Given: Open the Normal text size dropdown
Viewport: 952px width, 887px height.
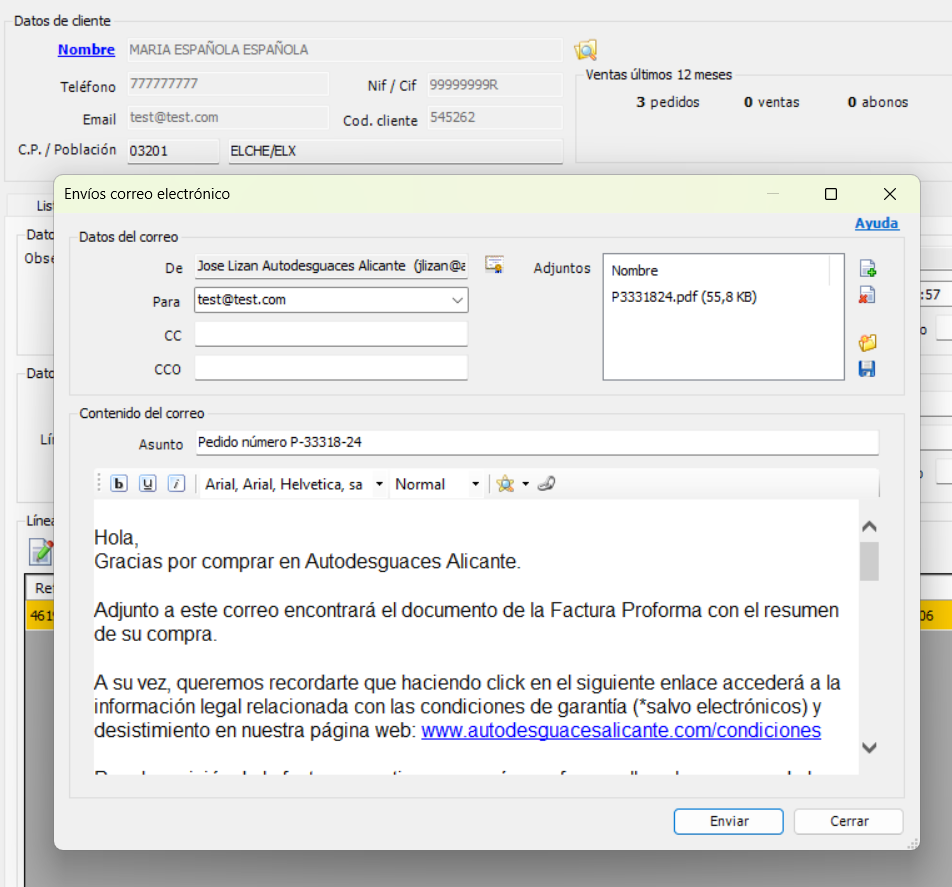Looking at the screenshot, I should pyautogui.click(x=475, y=485).
